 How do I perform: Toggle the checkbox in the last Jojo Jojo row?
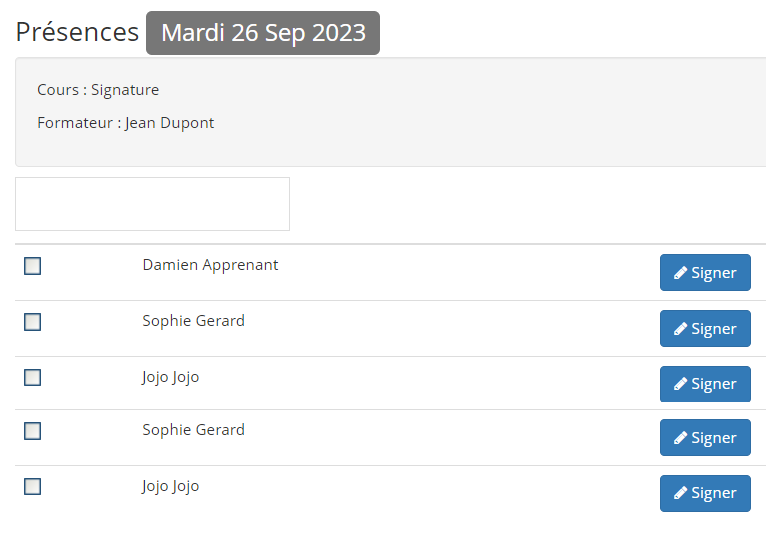coord(32,487)
